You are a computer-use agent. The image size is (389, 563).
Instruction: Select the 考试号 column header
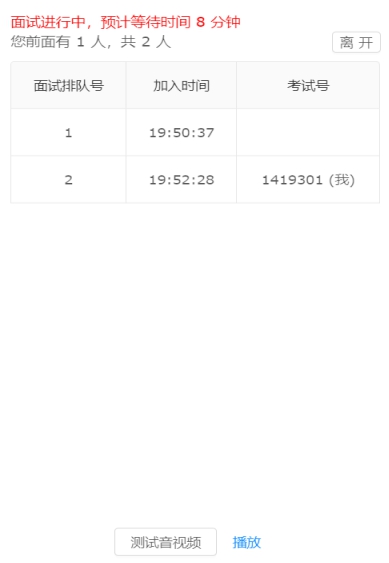click(x=308, y=85)
